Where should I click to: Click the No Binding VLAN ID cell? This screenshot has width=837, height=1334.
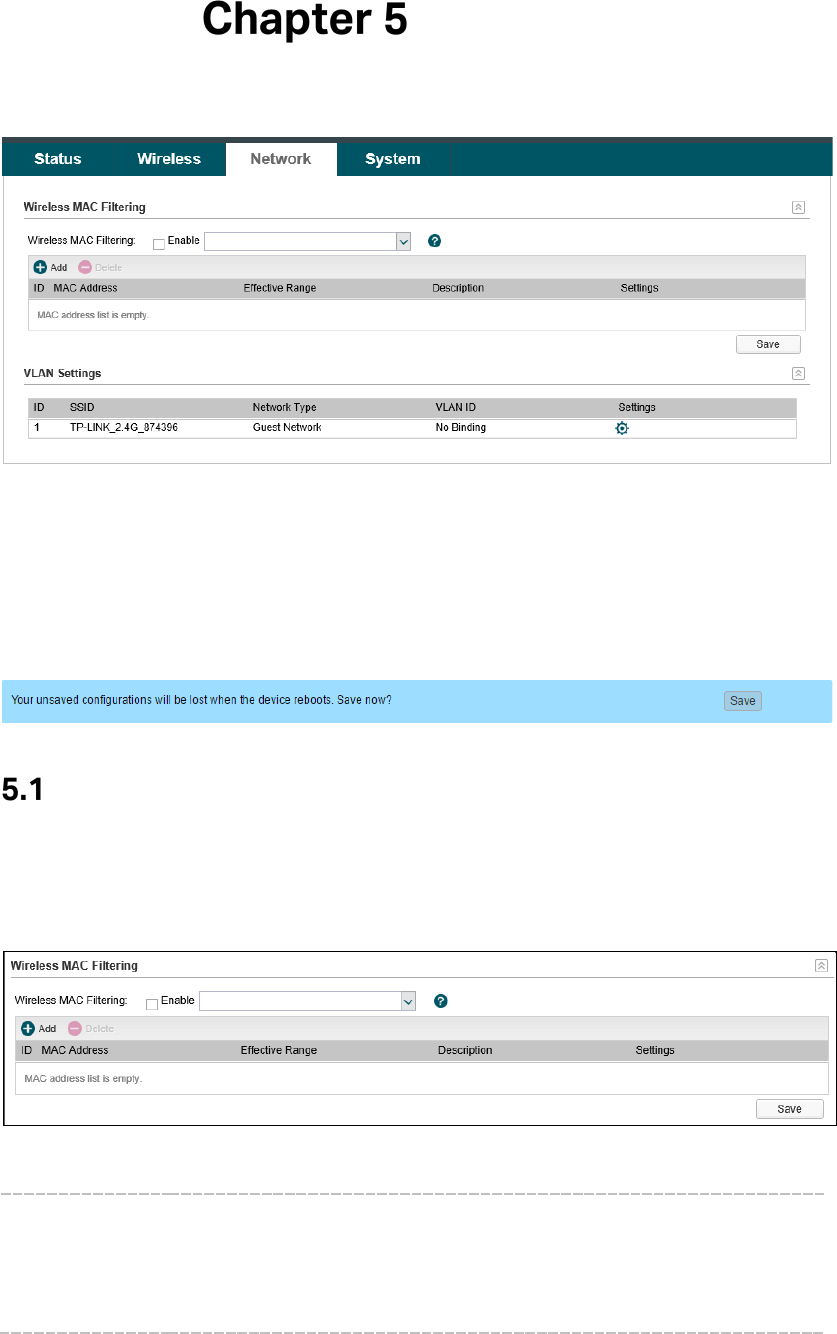pyautogui.click(x=461, y=428)
